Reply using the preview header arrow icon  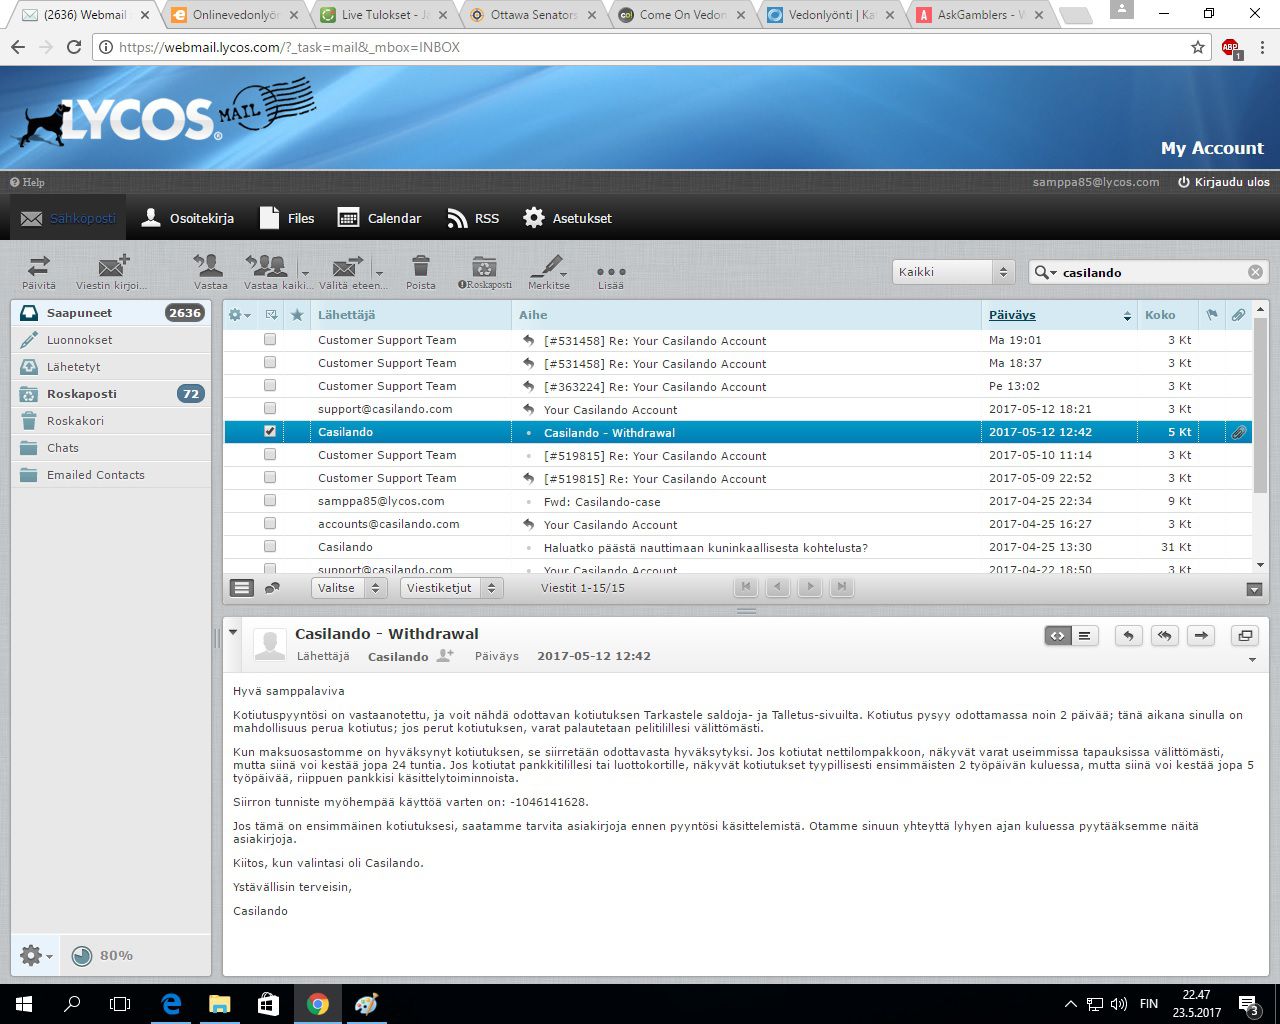point(1129,635)
